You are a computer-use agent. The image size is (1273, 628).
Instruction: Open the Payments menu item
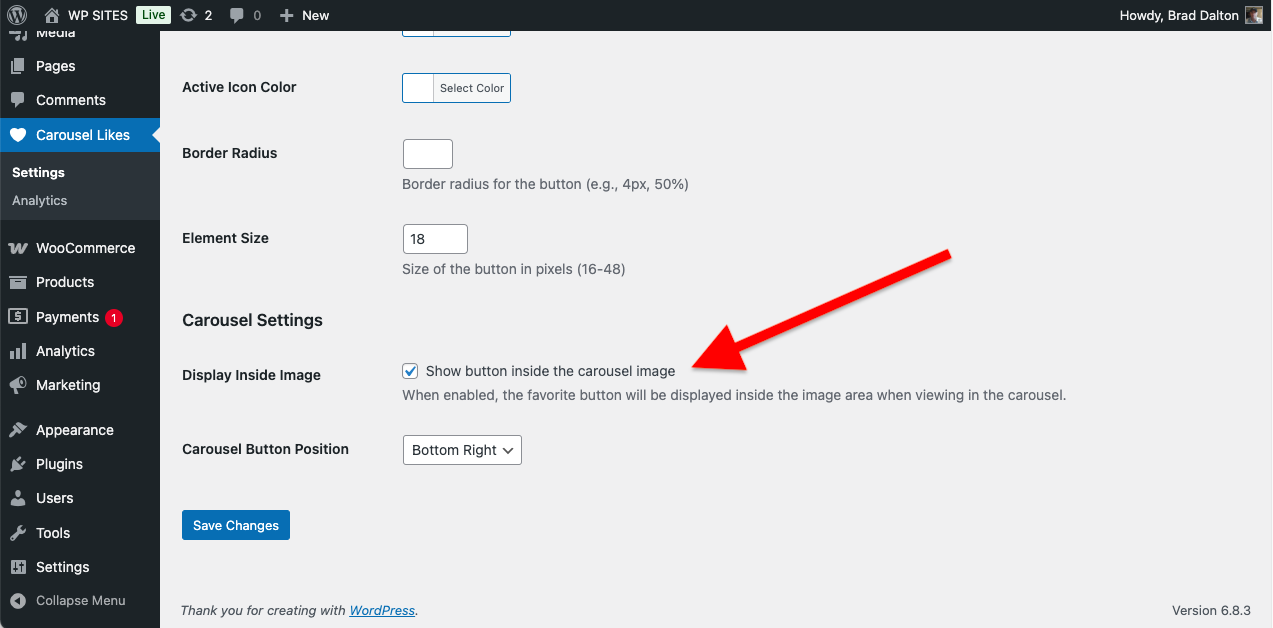(x=67, y=317)
